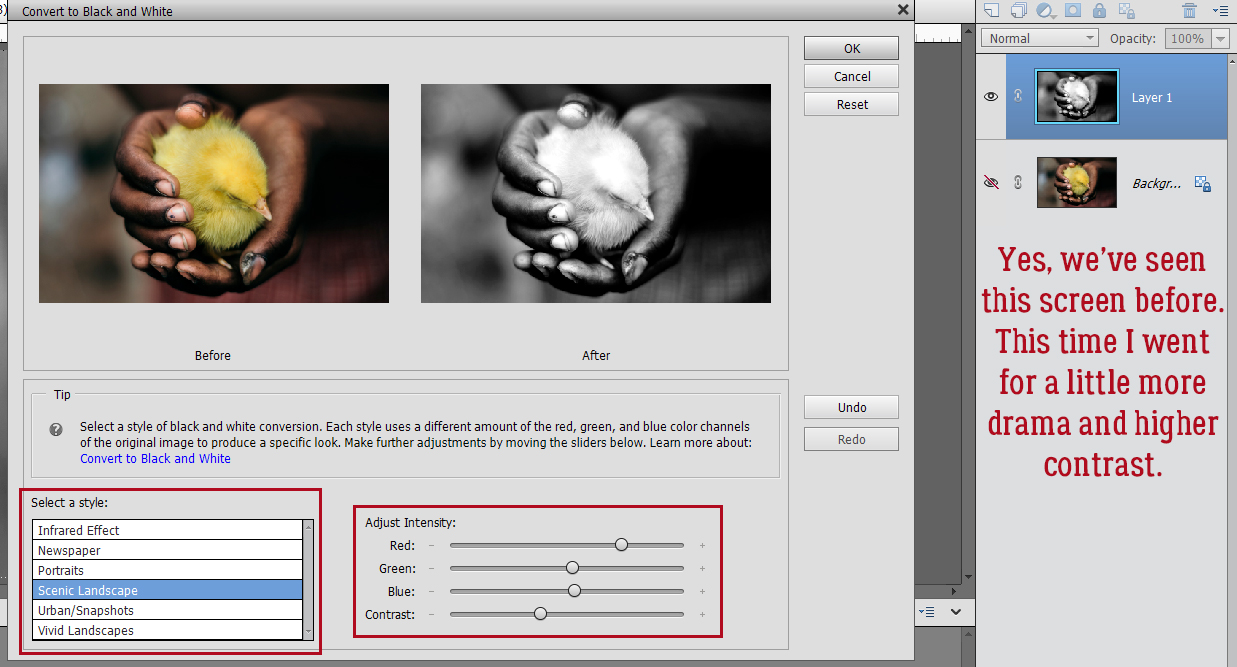Pick the Urban/Snapshots style
The height and width of the screenshot is (667, 1237).
(167, 610)
